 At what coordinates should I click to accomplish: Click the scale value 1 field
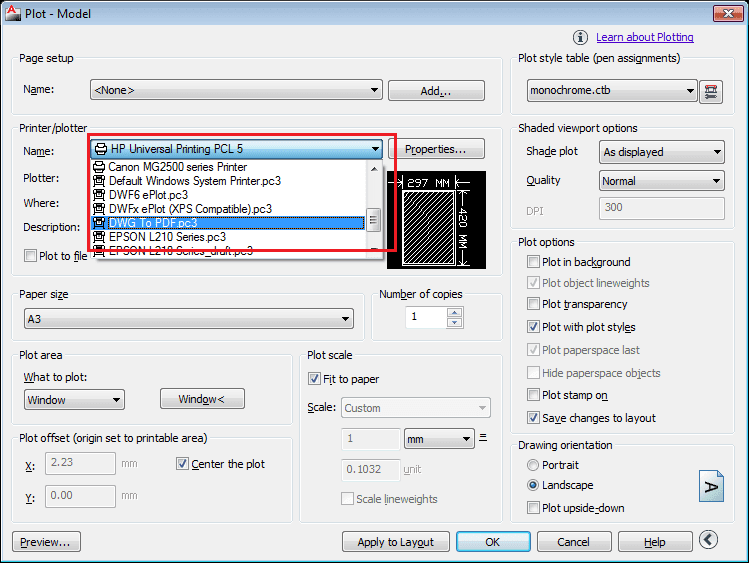[370, 439]
